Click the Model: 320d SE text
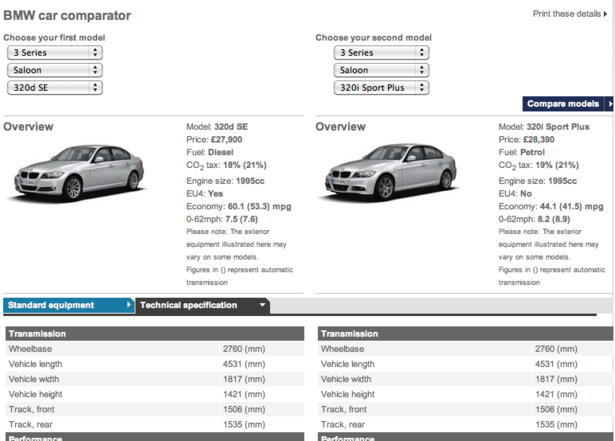Viewport: 615px width, 441px height. (217, 127)
